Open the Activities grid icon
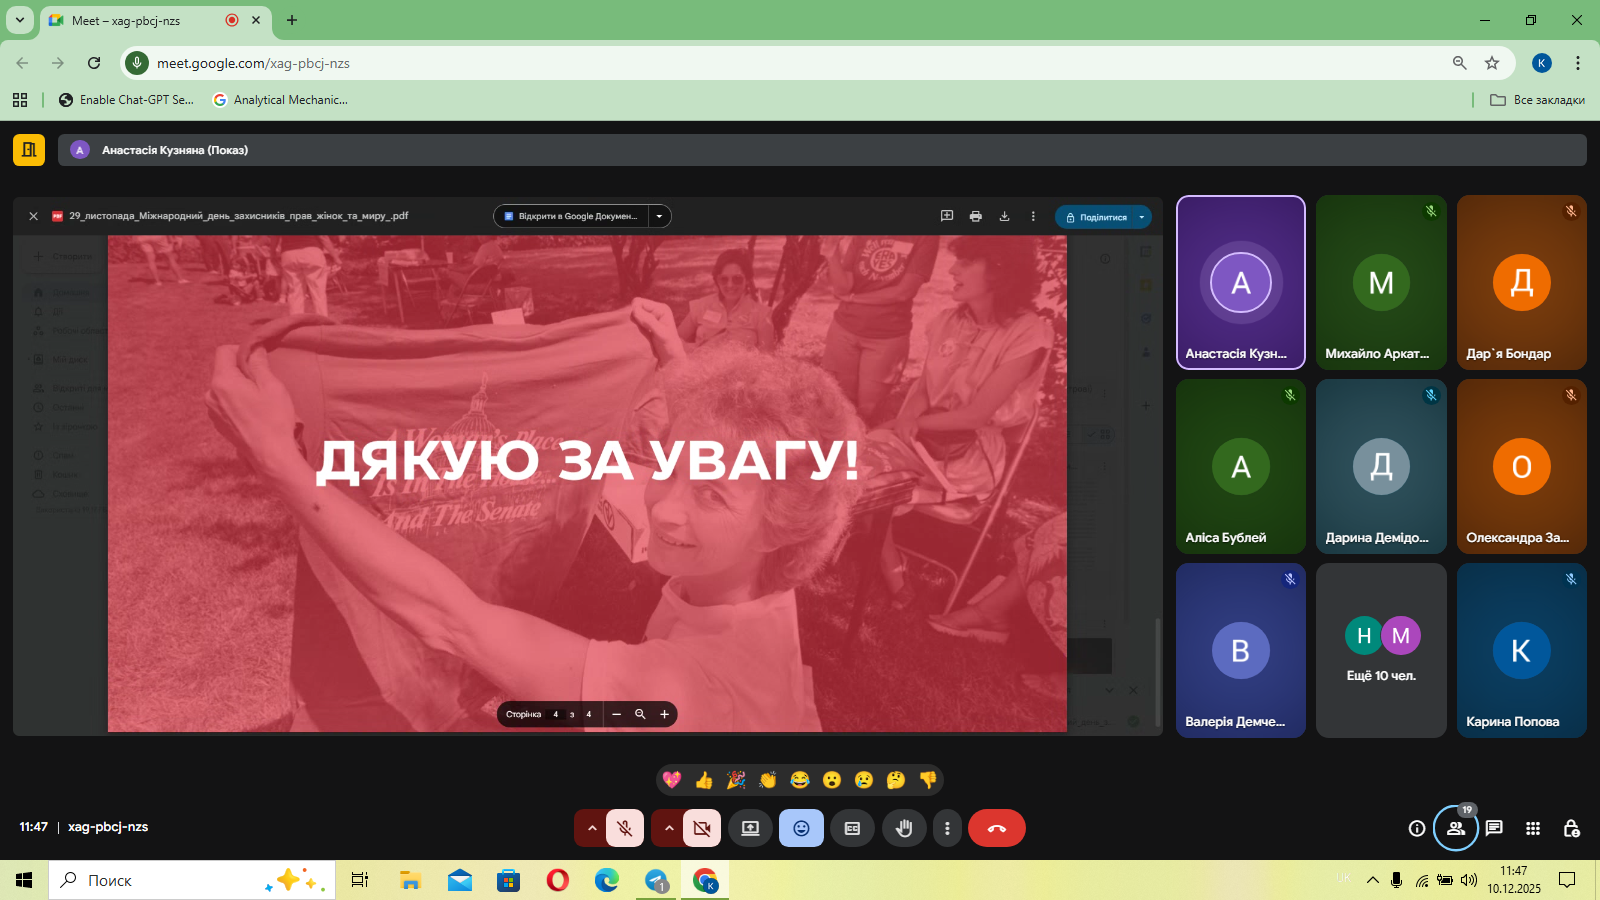This screenshot has height=900, width=1600. [x=1532, y=828]
